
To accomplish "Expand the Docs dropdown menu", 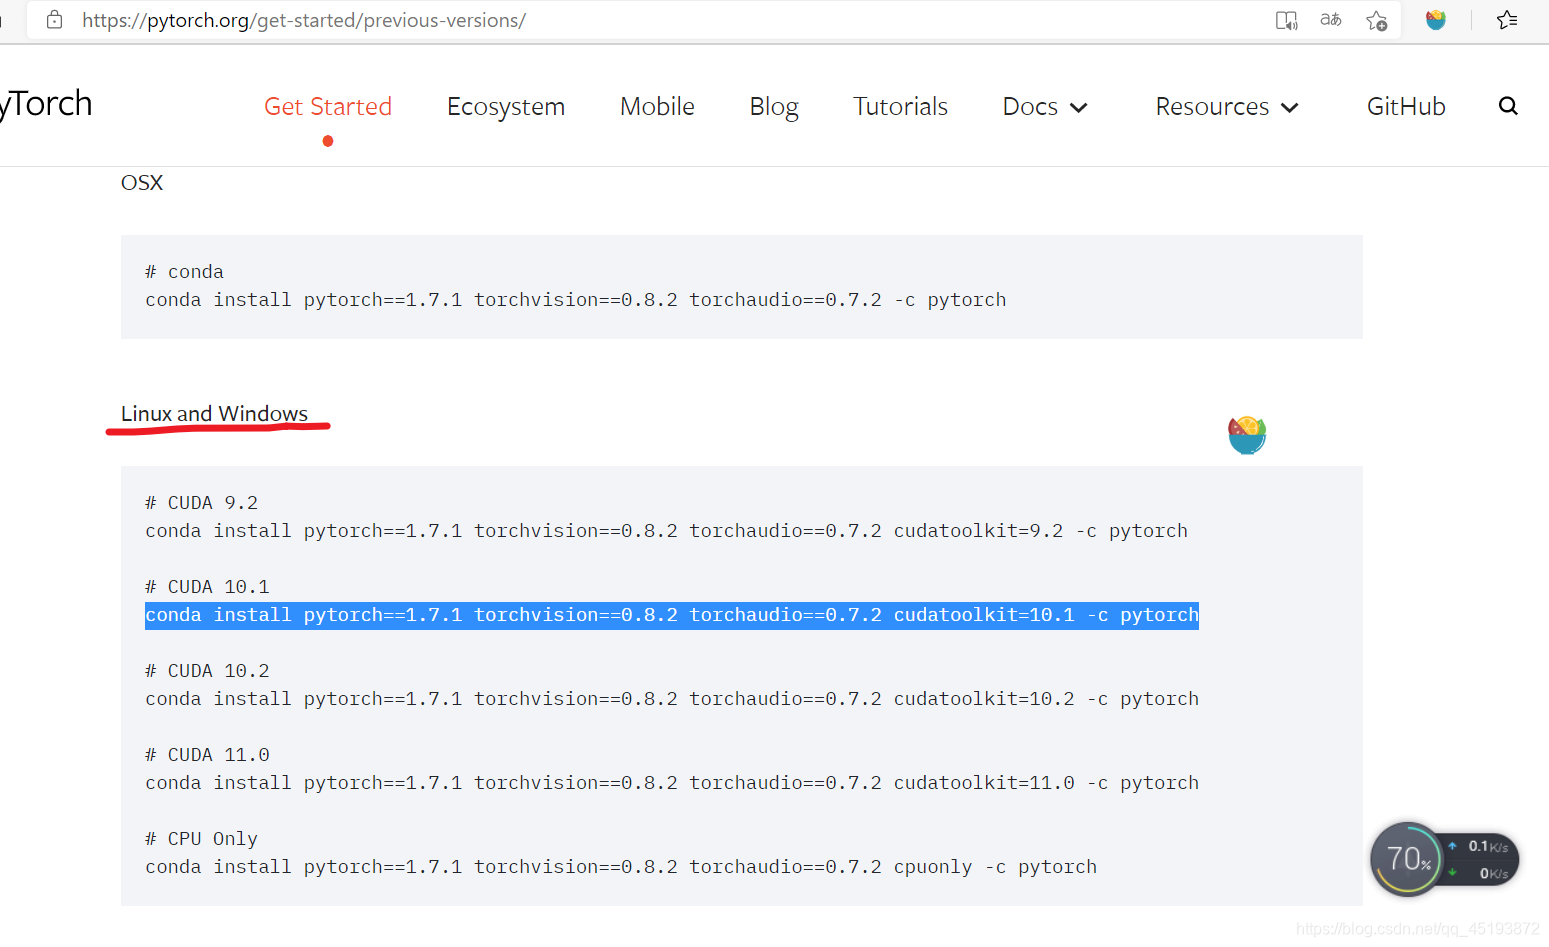I will coord(1045,106).
